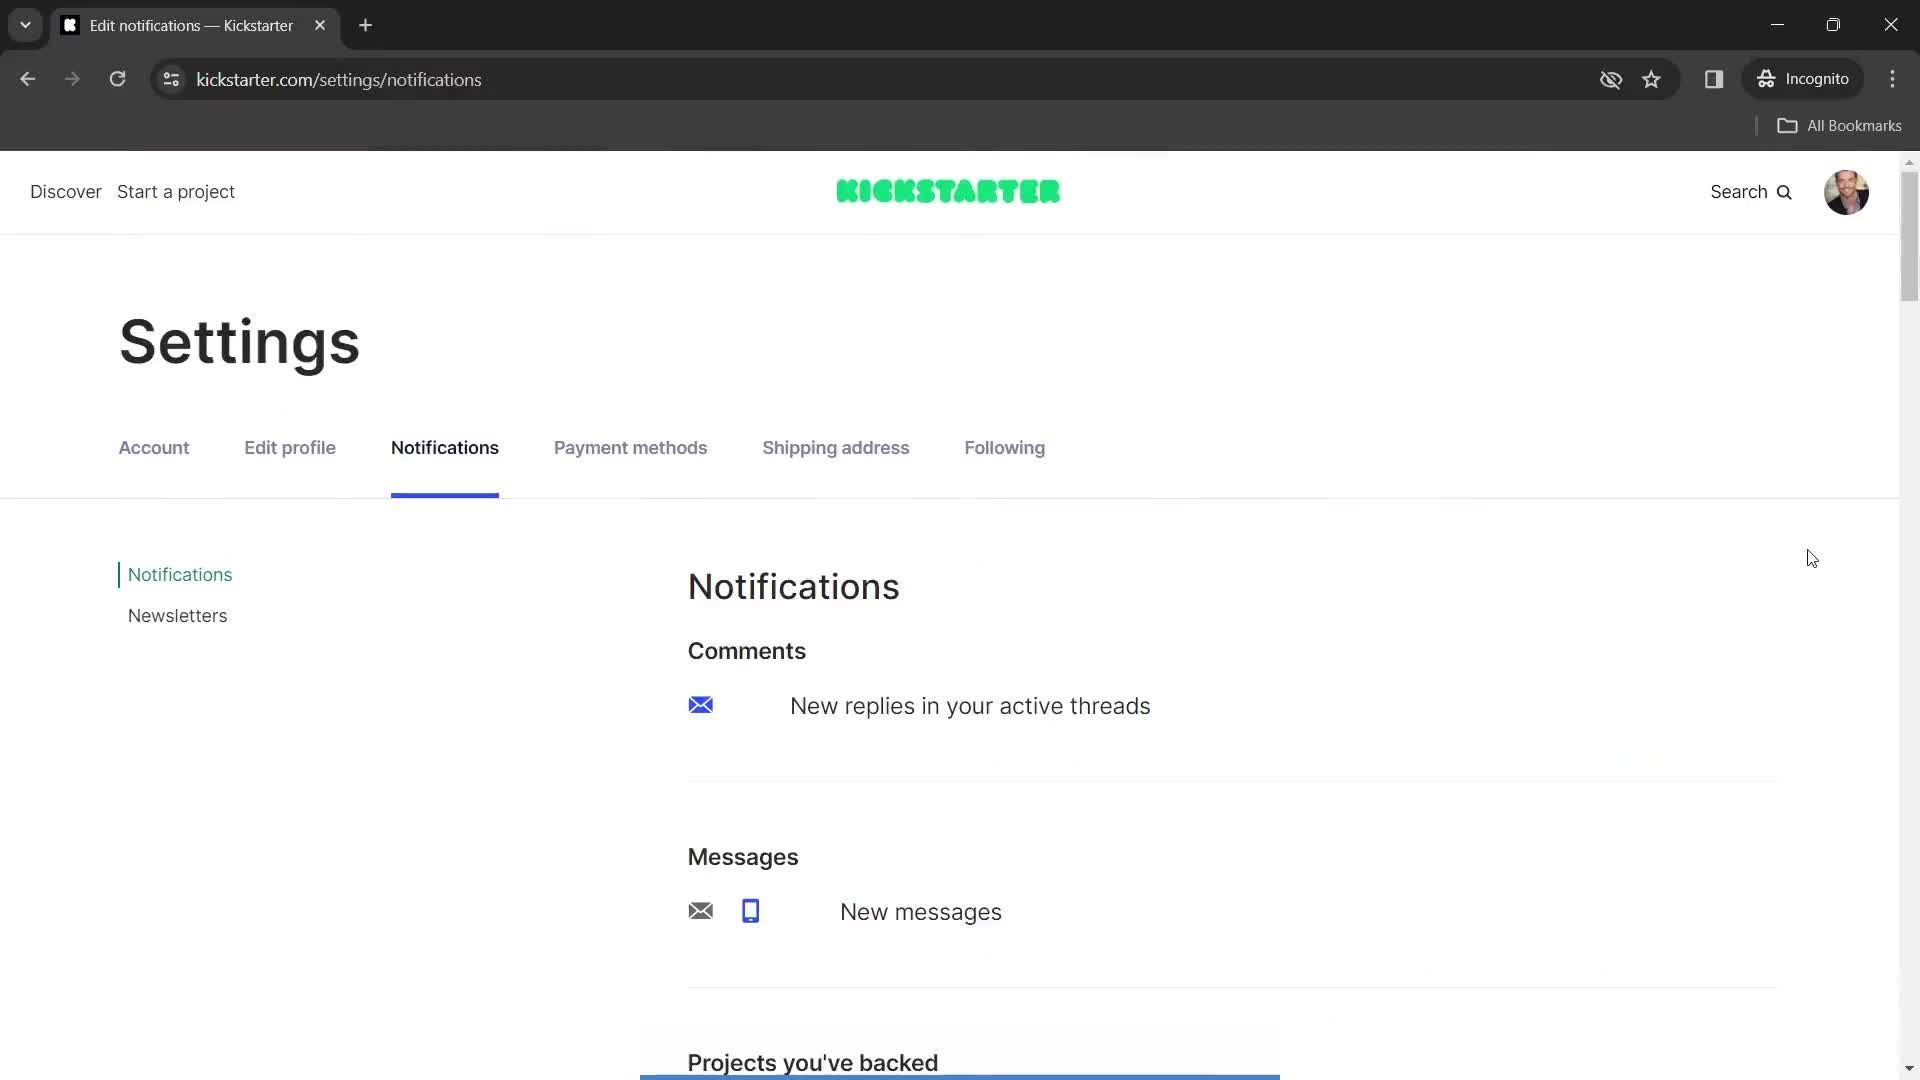Bookmark this page with the star icon
The height and width of the screenshot is (1080, 1920).
tap(1652, 79)
